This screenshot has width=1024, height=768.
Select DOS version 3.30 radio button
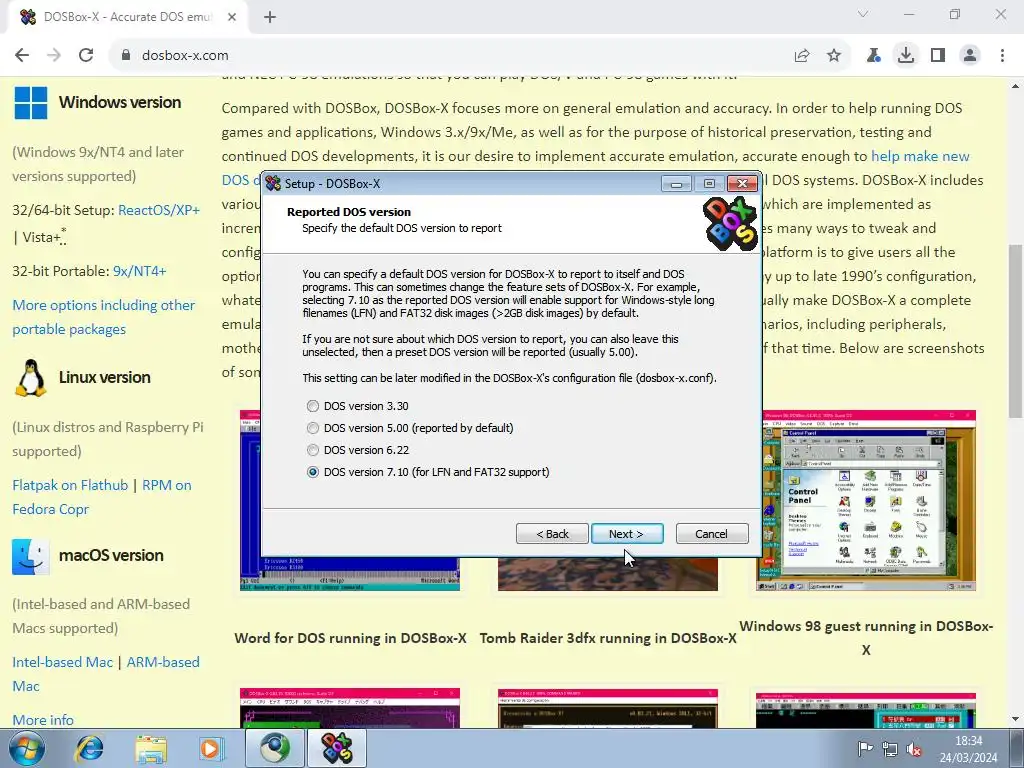(313, 406)
